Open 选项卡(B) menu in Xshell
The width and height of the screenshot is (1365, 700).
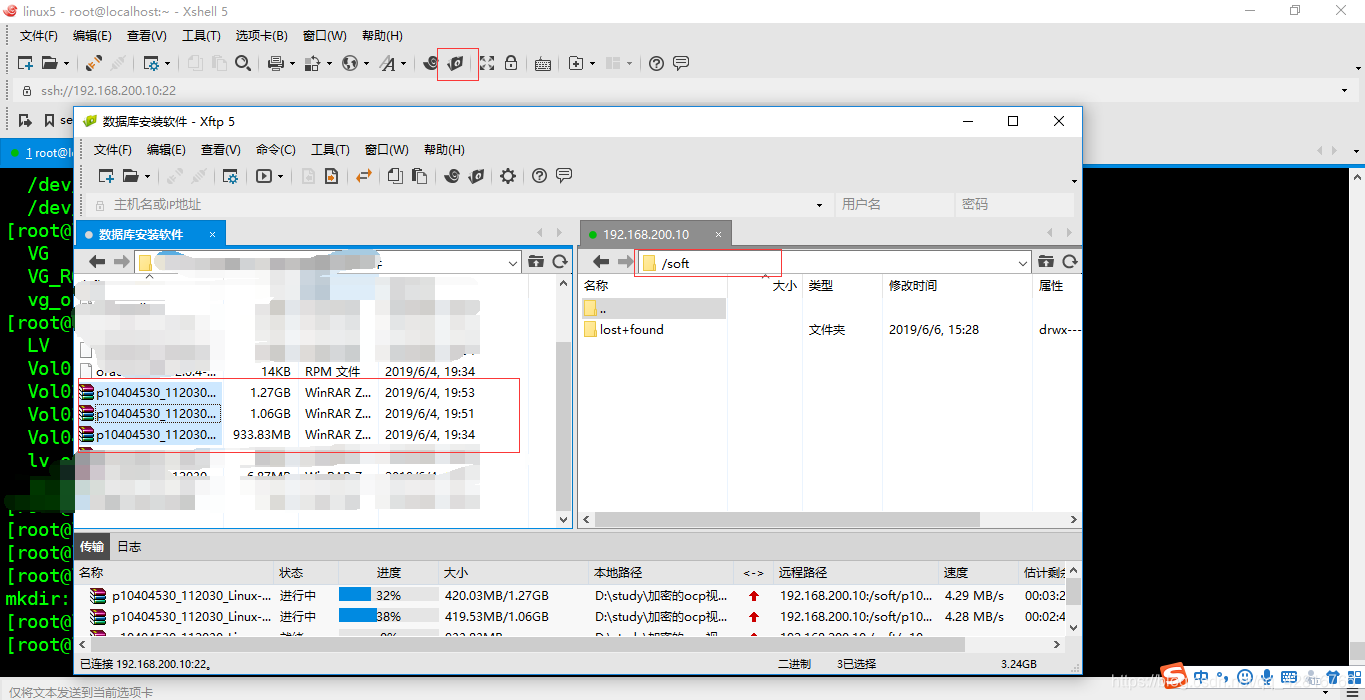pos(262,36)
